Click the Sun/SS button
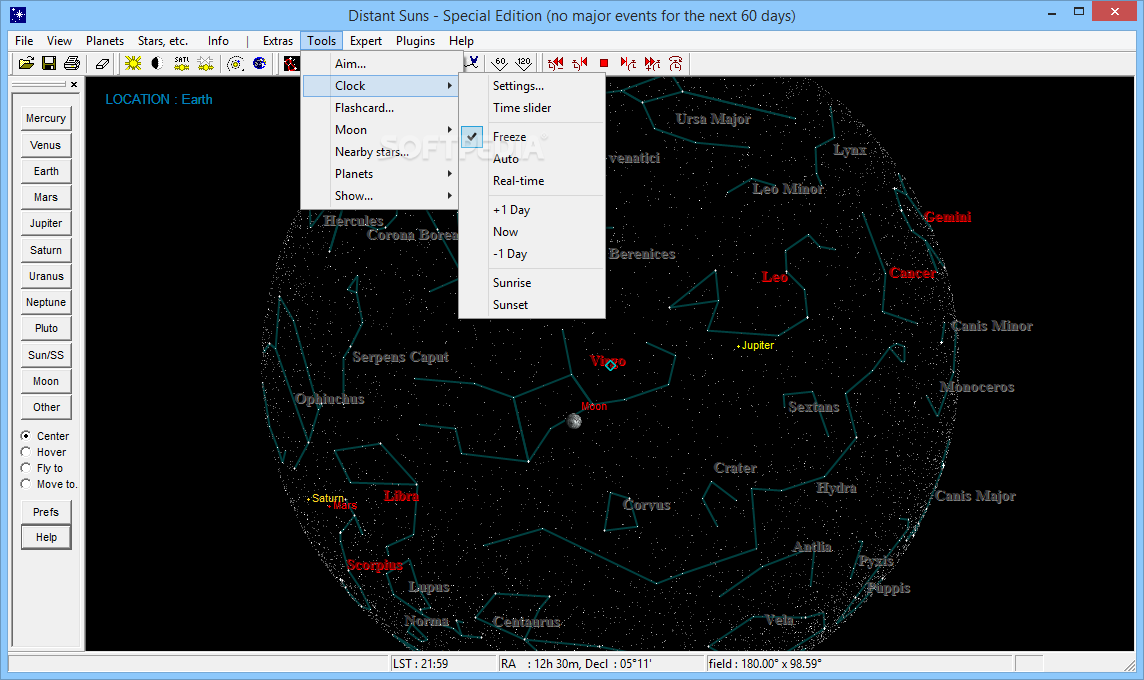 pyautogui.click(x=46, y=355)
